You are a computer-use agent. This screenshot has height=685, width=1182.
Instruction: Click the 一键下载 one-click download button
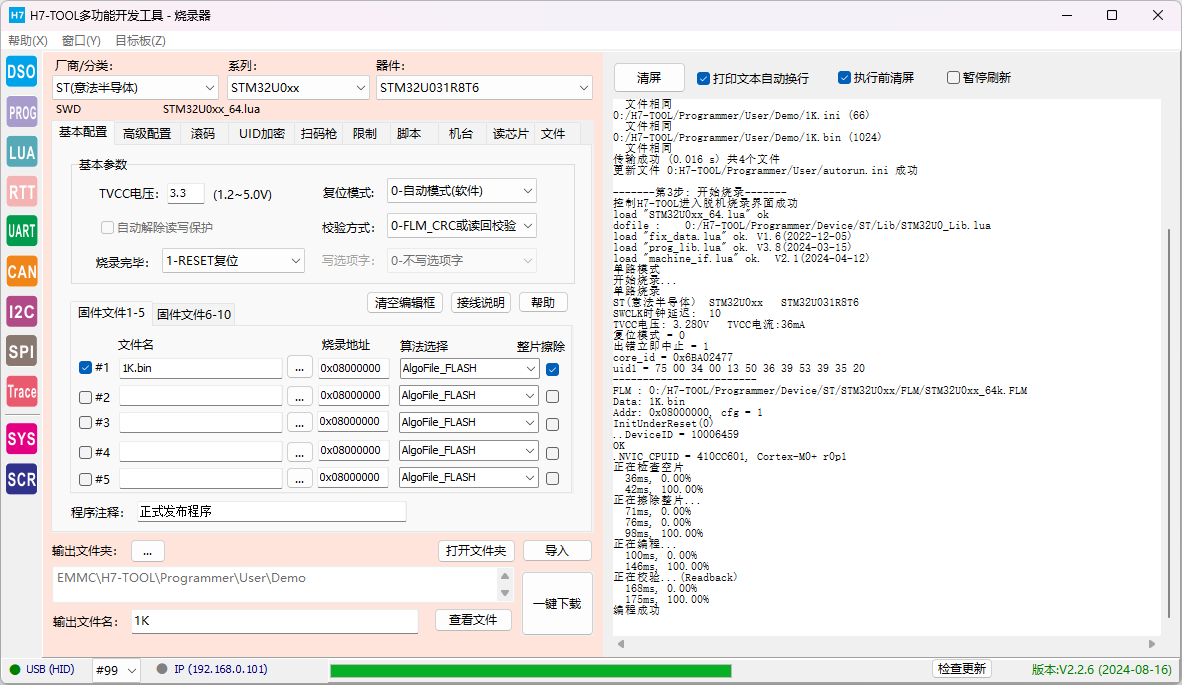pos(557,604)
